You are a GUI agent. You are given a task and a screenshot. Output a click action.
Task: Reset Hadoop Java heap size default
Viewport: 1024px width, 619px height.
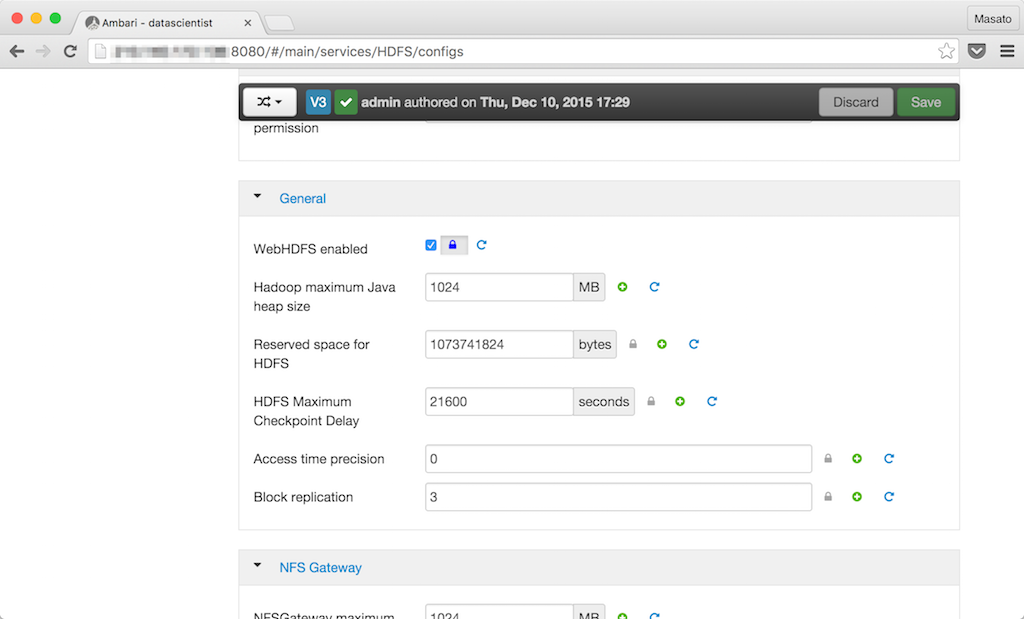click(654, 287)
